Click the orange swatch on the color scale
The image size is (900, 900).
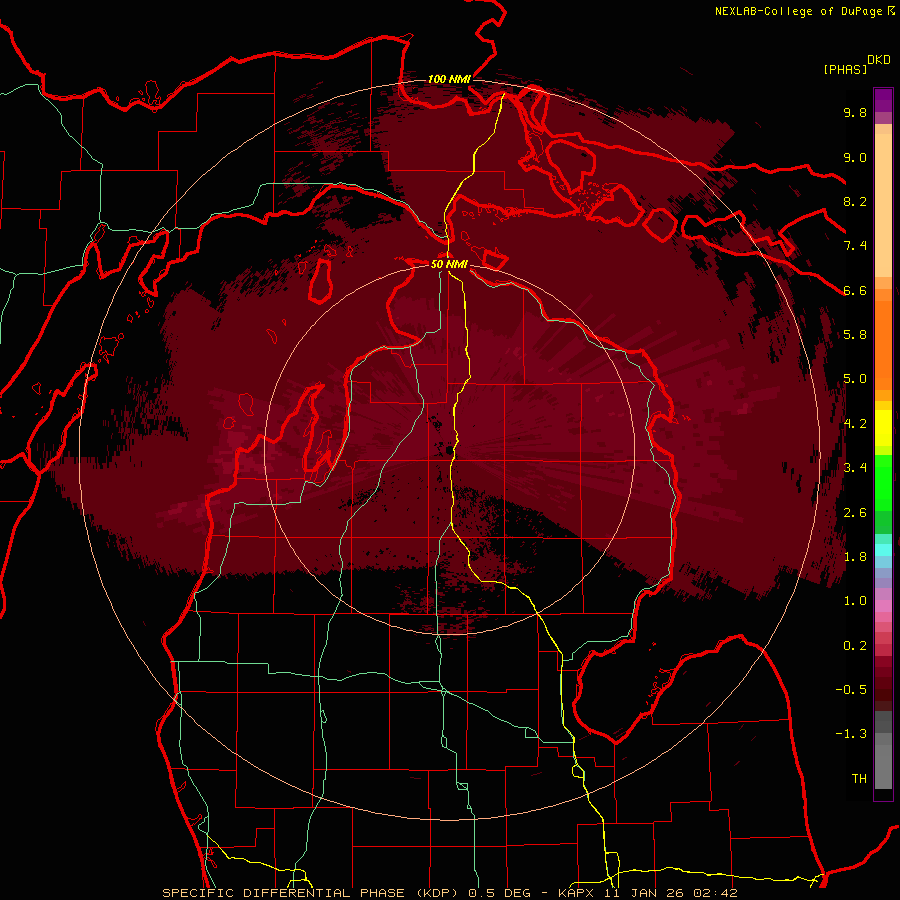coord(883,343)
